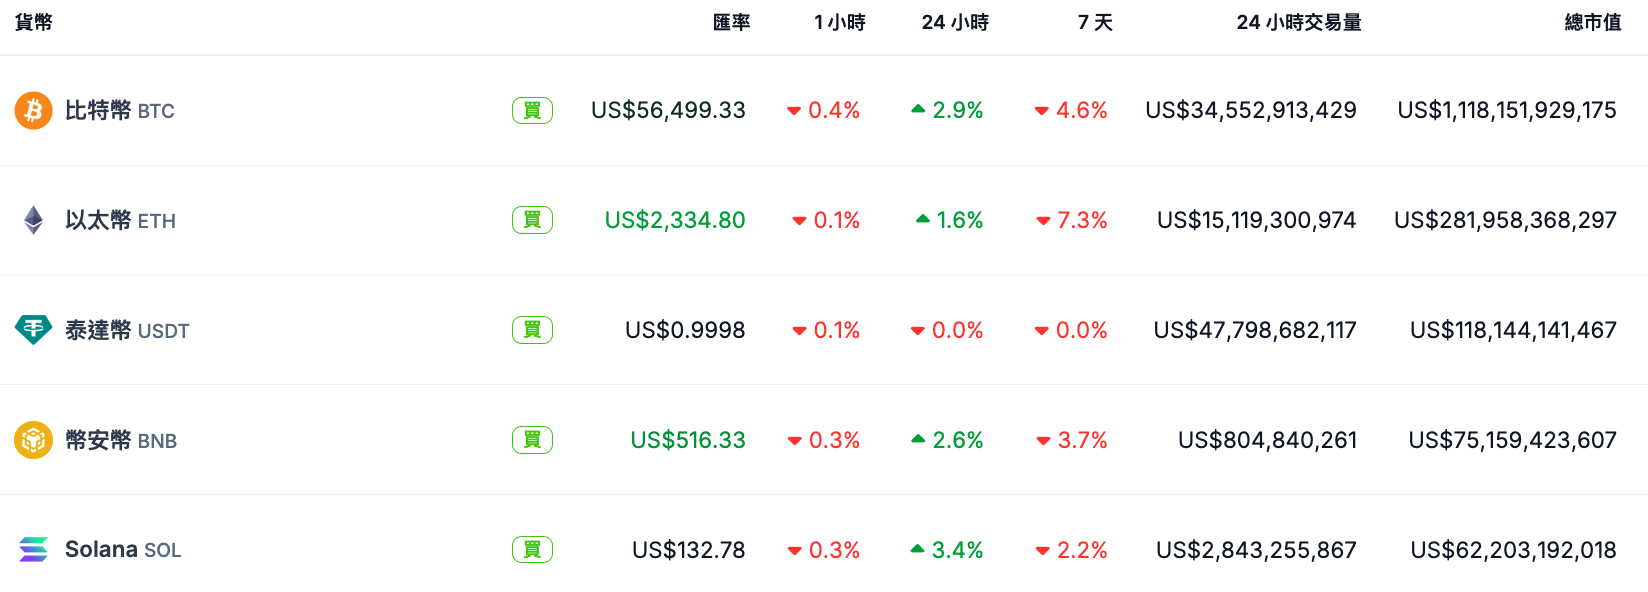This screenshot has width=1648, height=592.
Task: Sort by the 匯率 column header
Action: [731, 22]
